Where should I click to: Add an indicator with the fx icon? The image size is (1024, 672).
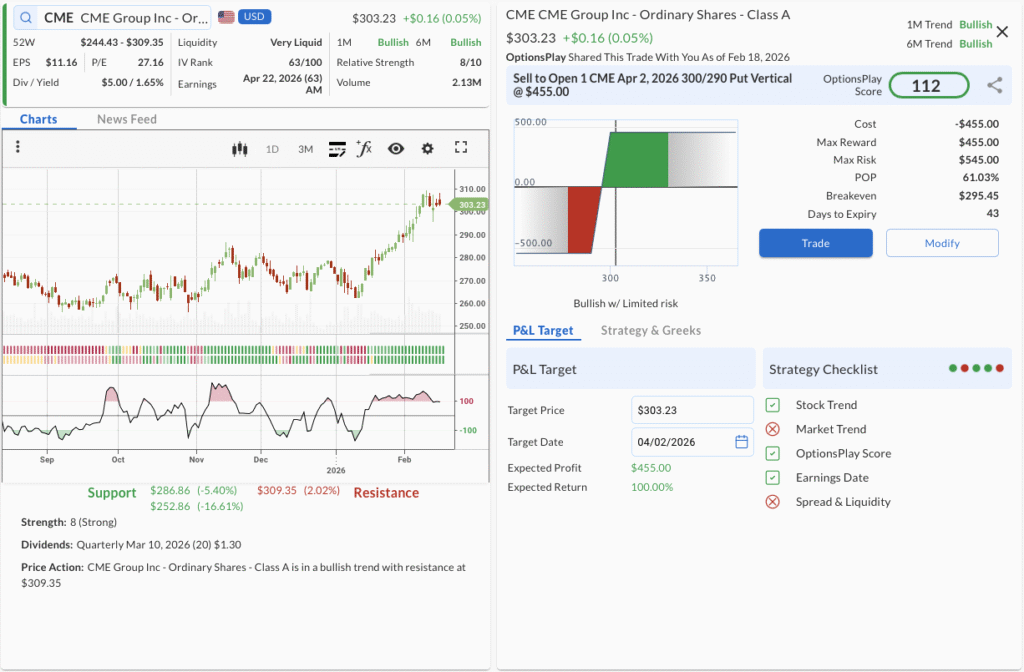(364, 149)
